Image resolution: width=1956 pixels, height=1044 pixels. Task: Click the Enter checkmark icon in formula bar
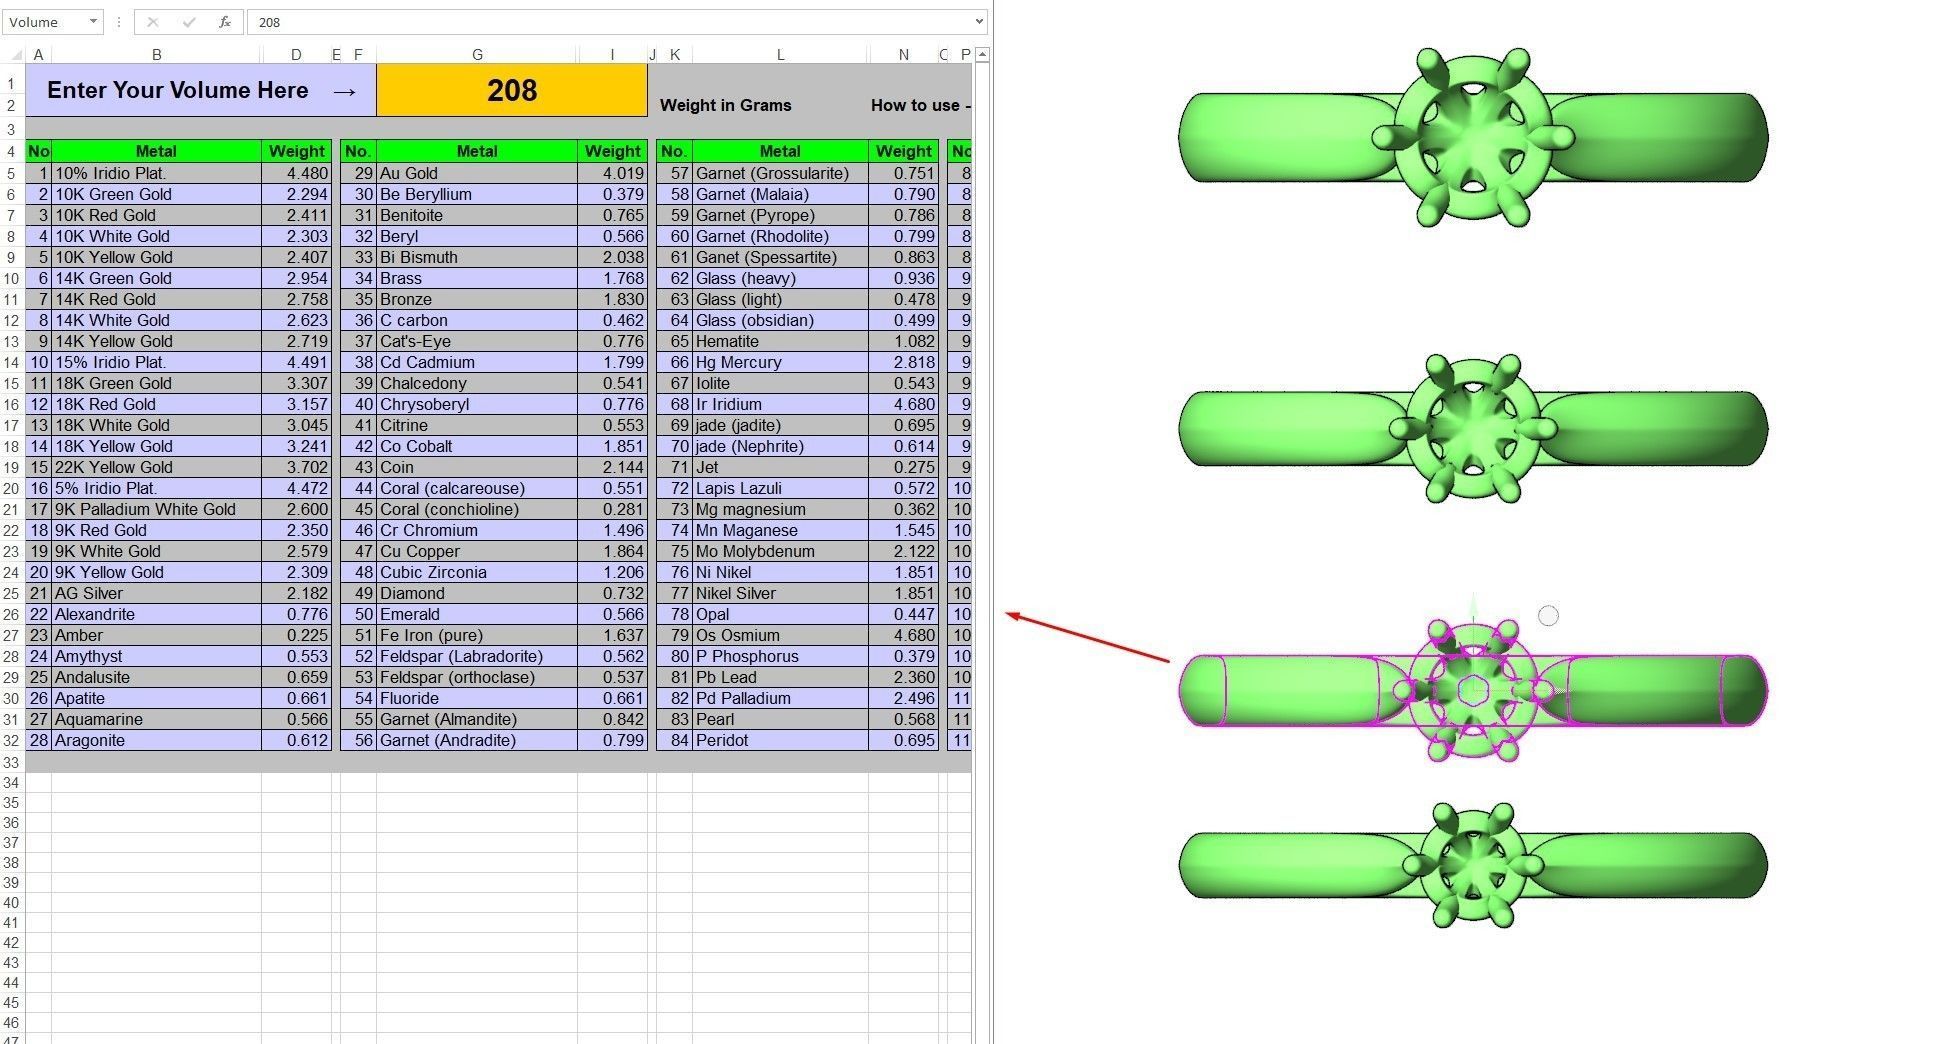[x=188, y=22]
